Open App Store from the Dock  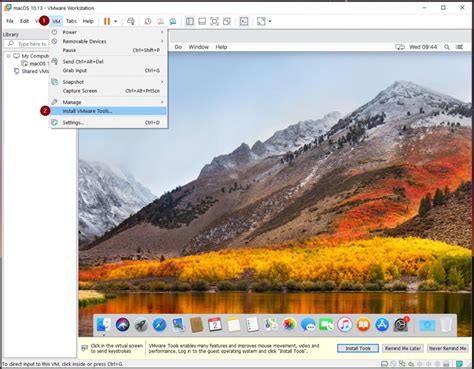coord(382,324)
